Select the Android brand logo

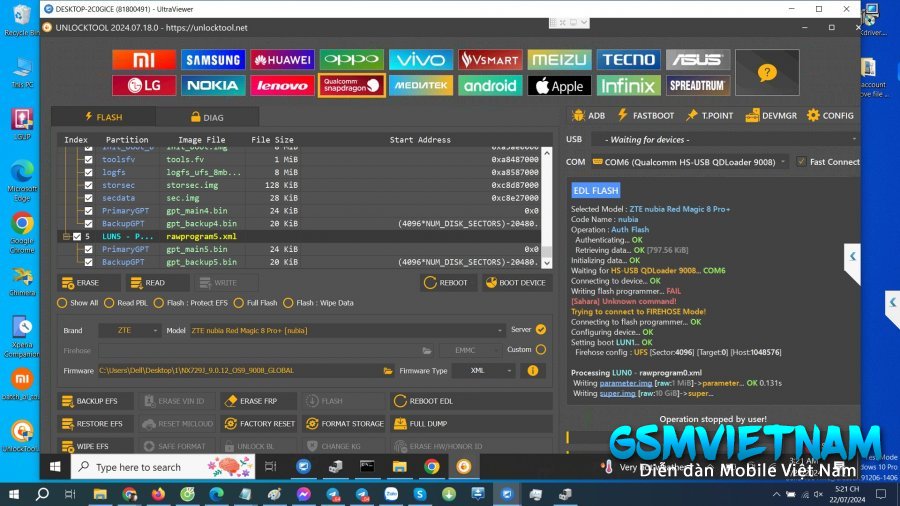(490, 85)
